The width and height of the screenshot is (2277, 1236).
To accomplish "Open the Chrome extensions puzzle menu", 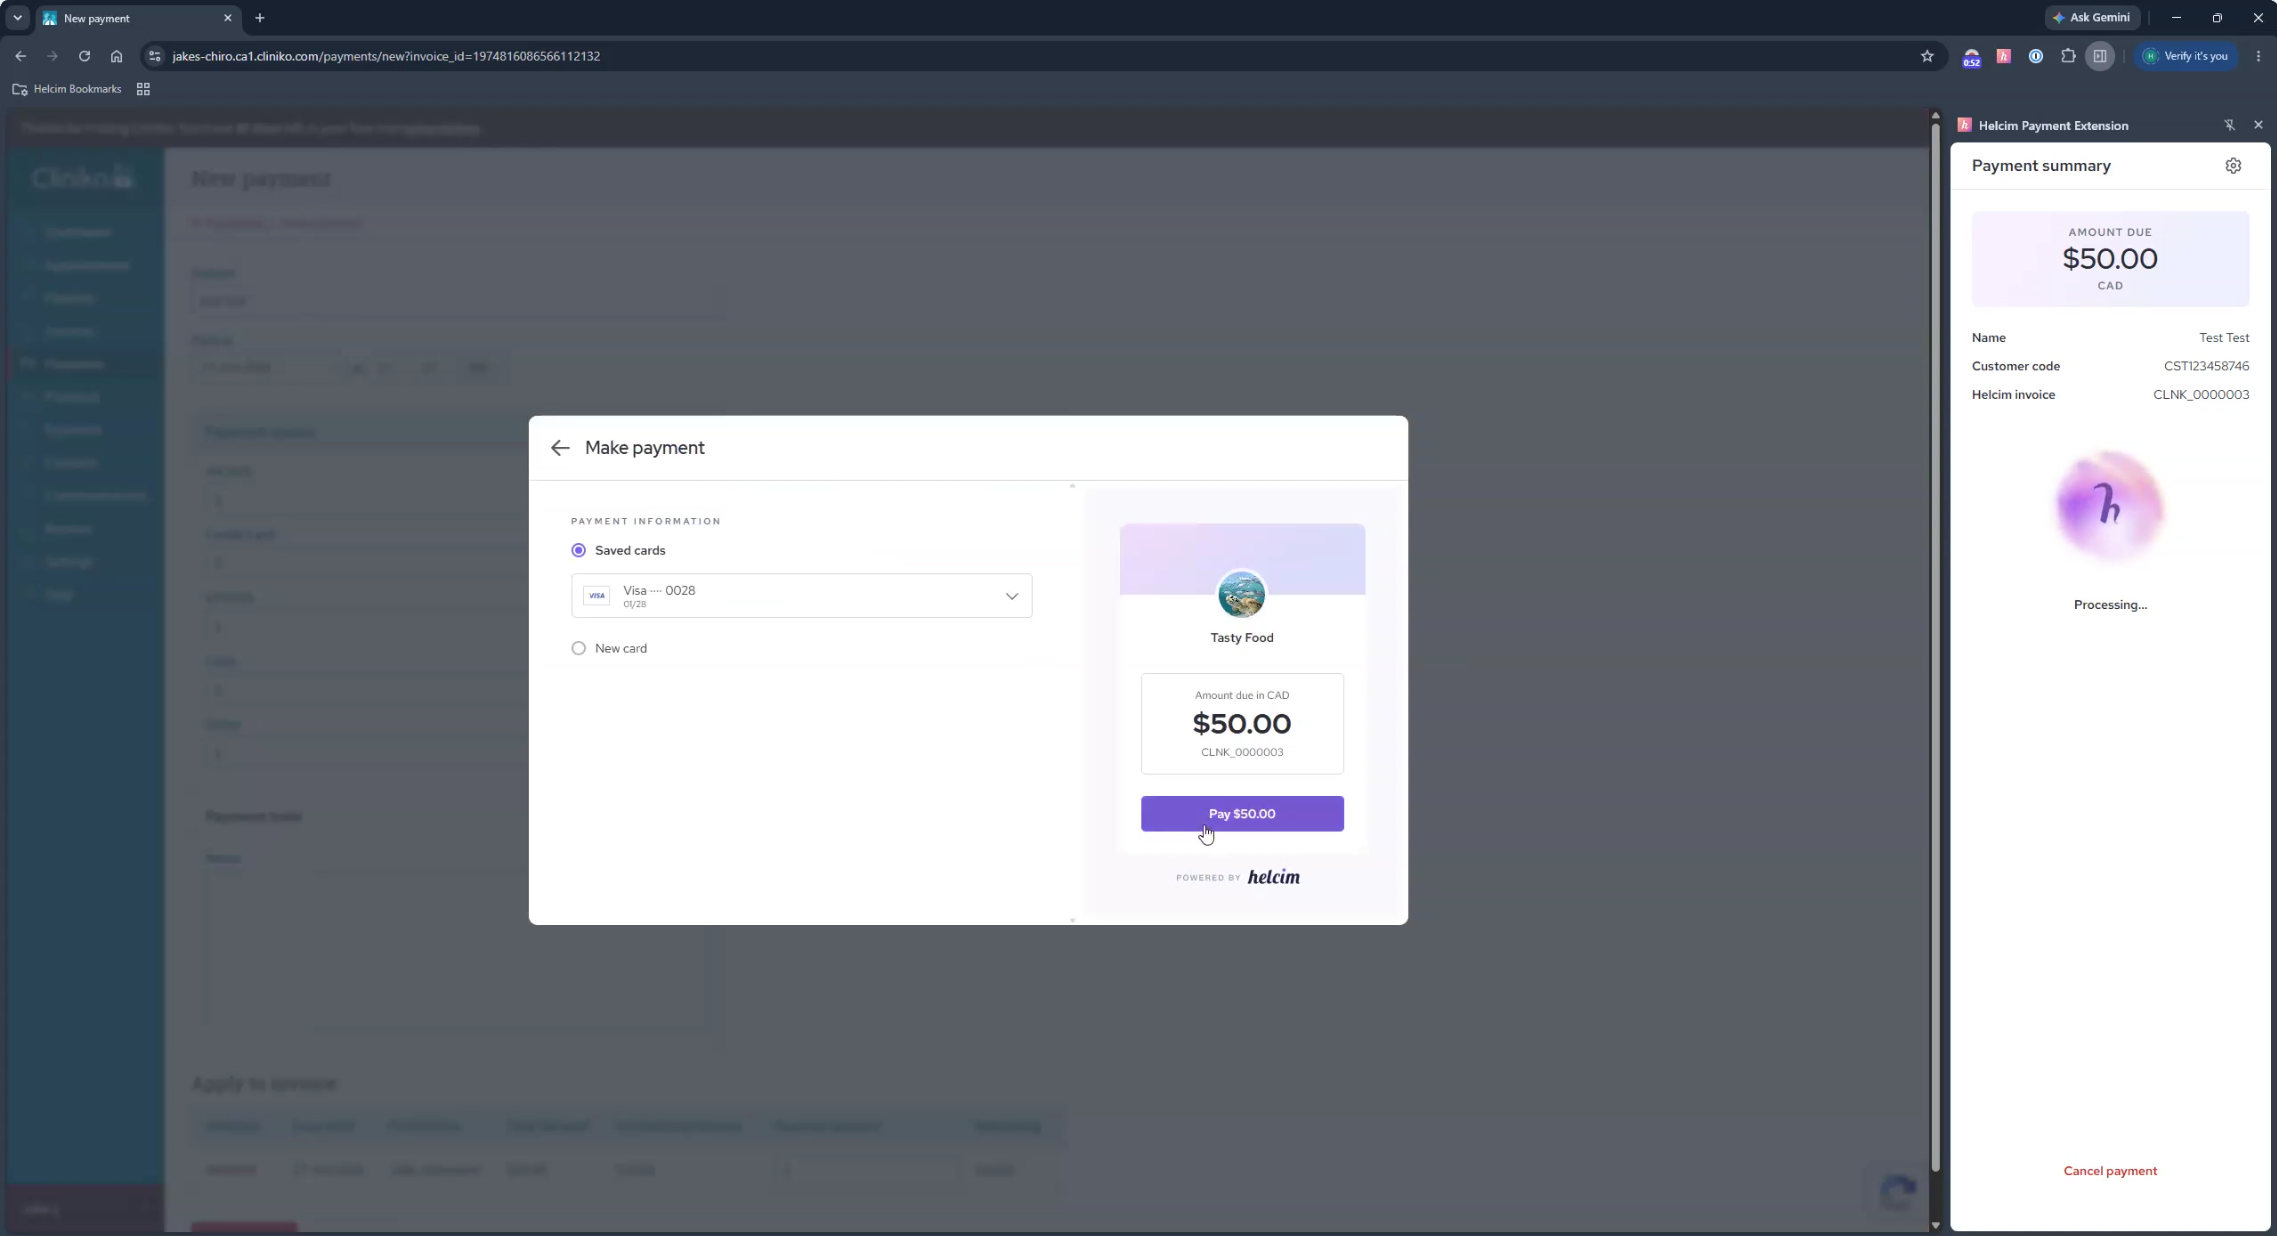I will point(2068,56).
